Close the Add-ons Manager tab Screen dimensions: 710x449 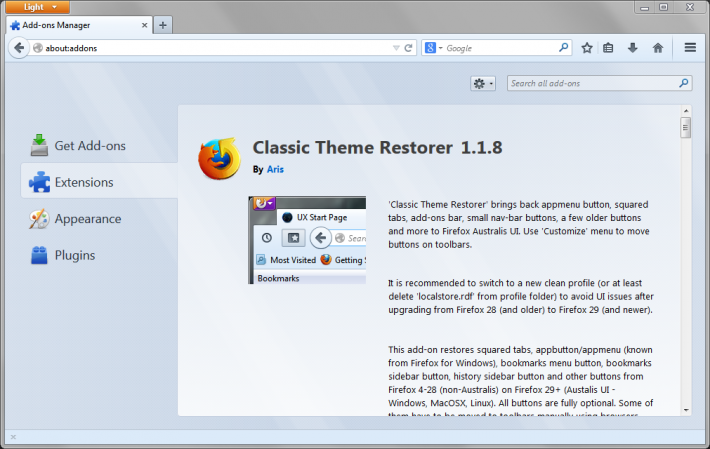pyautogui.click(x=144, y=25)
